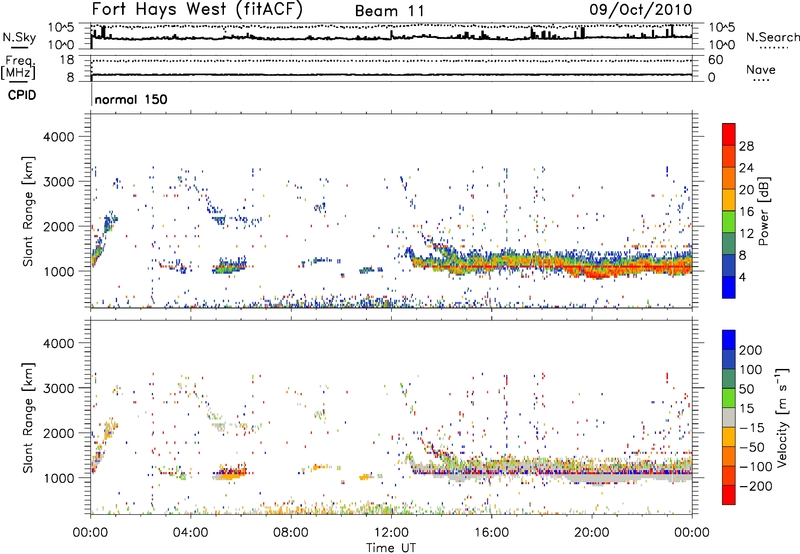Select the N.Search legend label
This screenshot has width=800, height=554.
[773, 37]
